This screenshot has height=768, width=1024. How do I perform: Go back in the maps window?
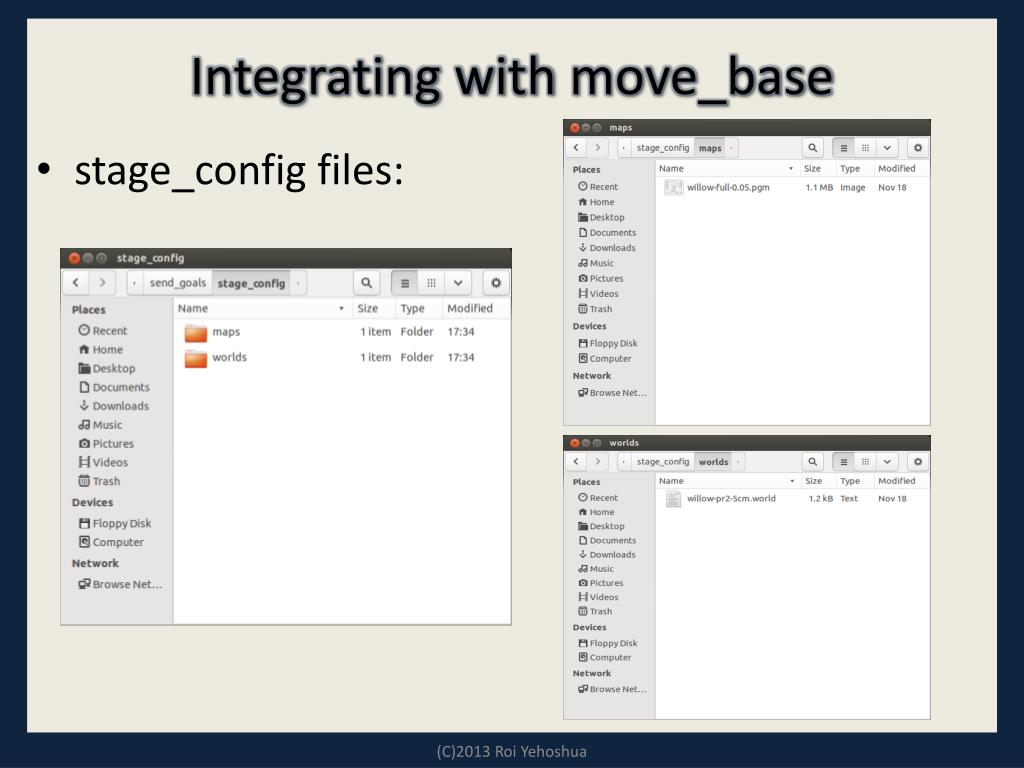click(576, 148)
